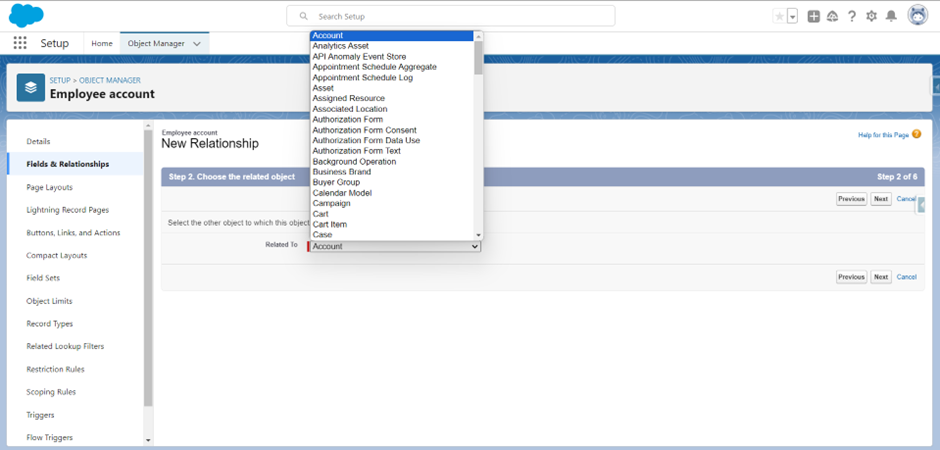
Task: Open Compact Layouts in the sidebar
Action: (56, 255)
